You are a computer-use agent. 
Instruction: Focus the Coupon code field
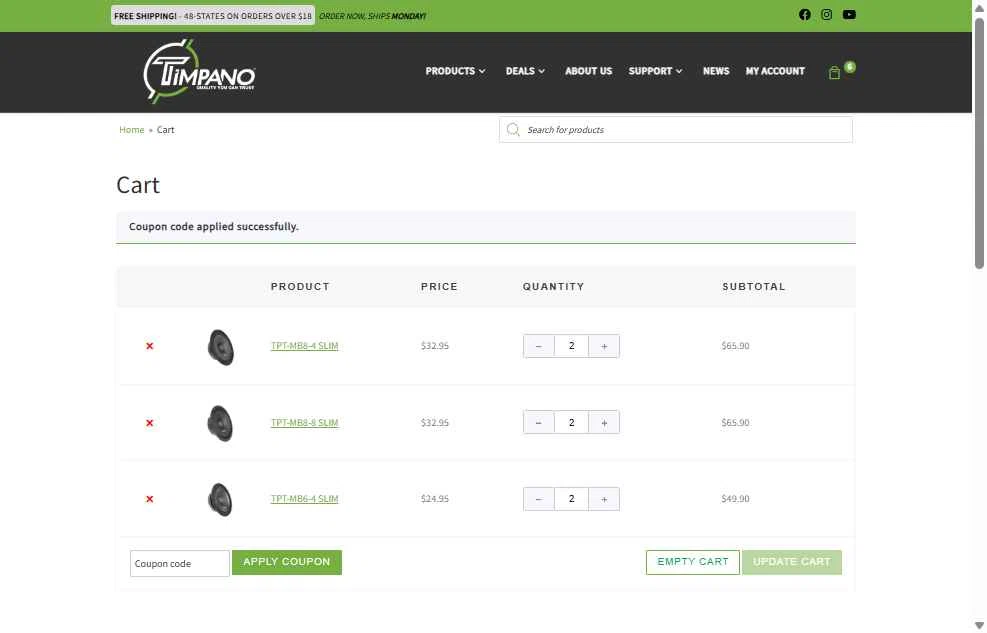[179, 563]
